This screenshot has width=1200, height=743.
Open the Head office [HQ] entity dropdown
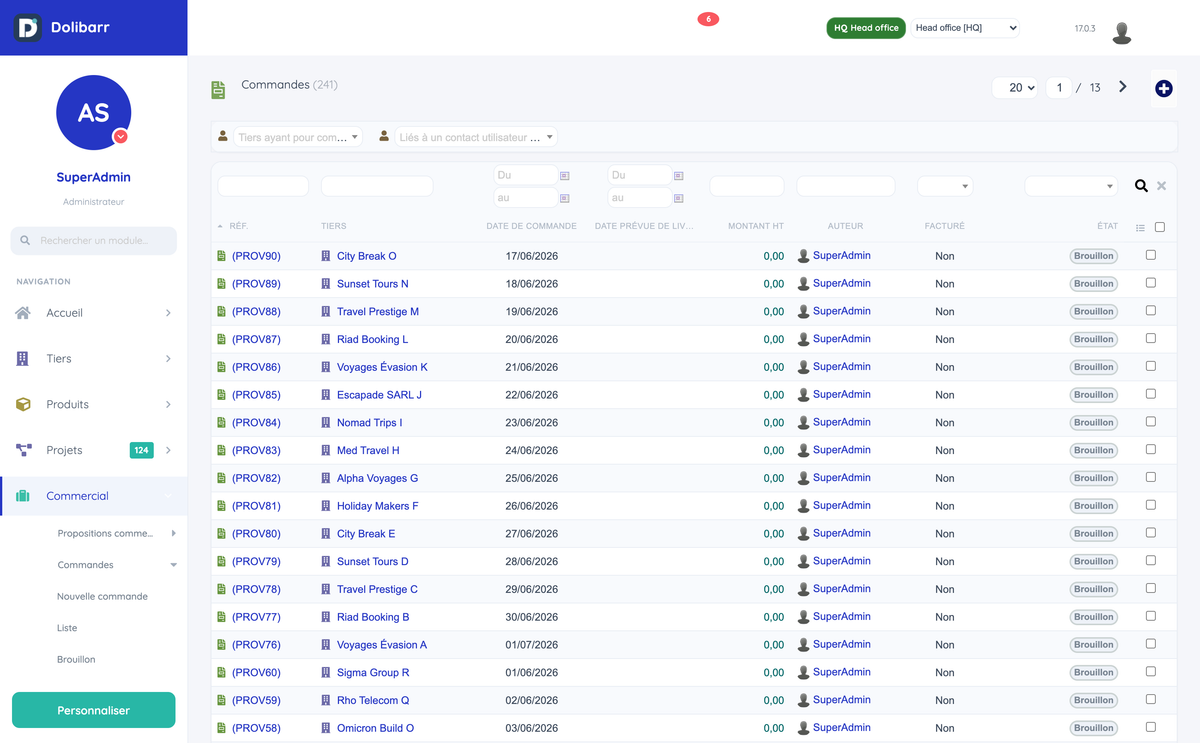965,28
